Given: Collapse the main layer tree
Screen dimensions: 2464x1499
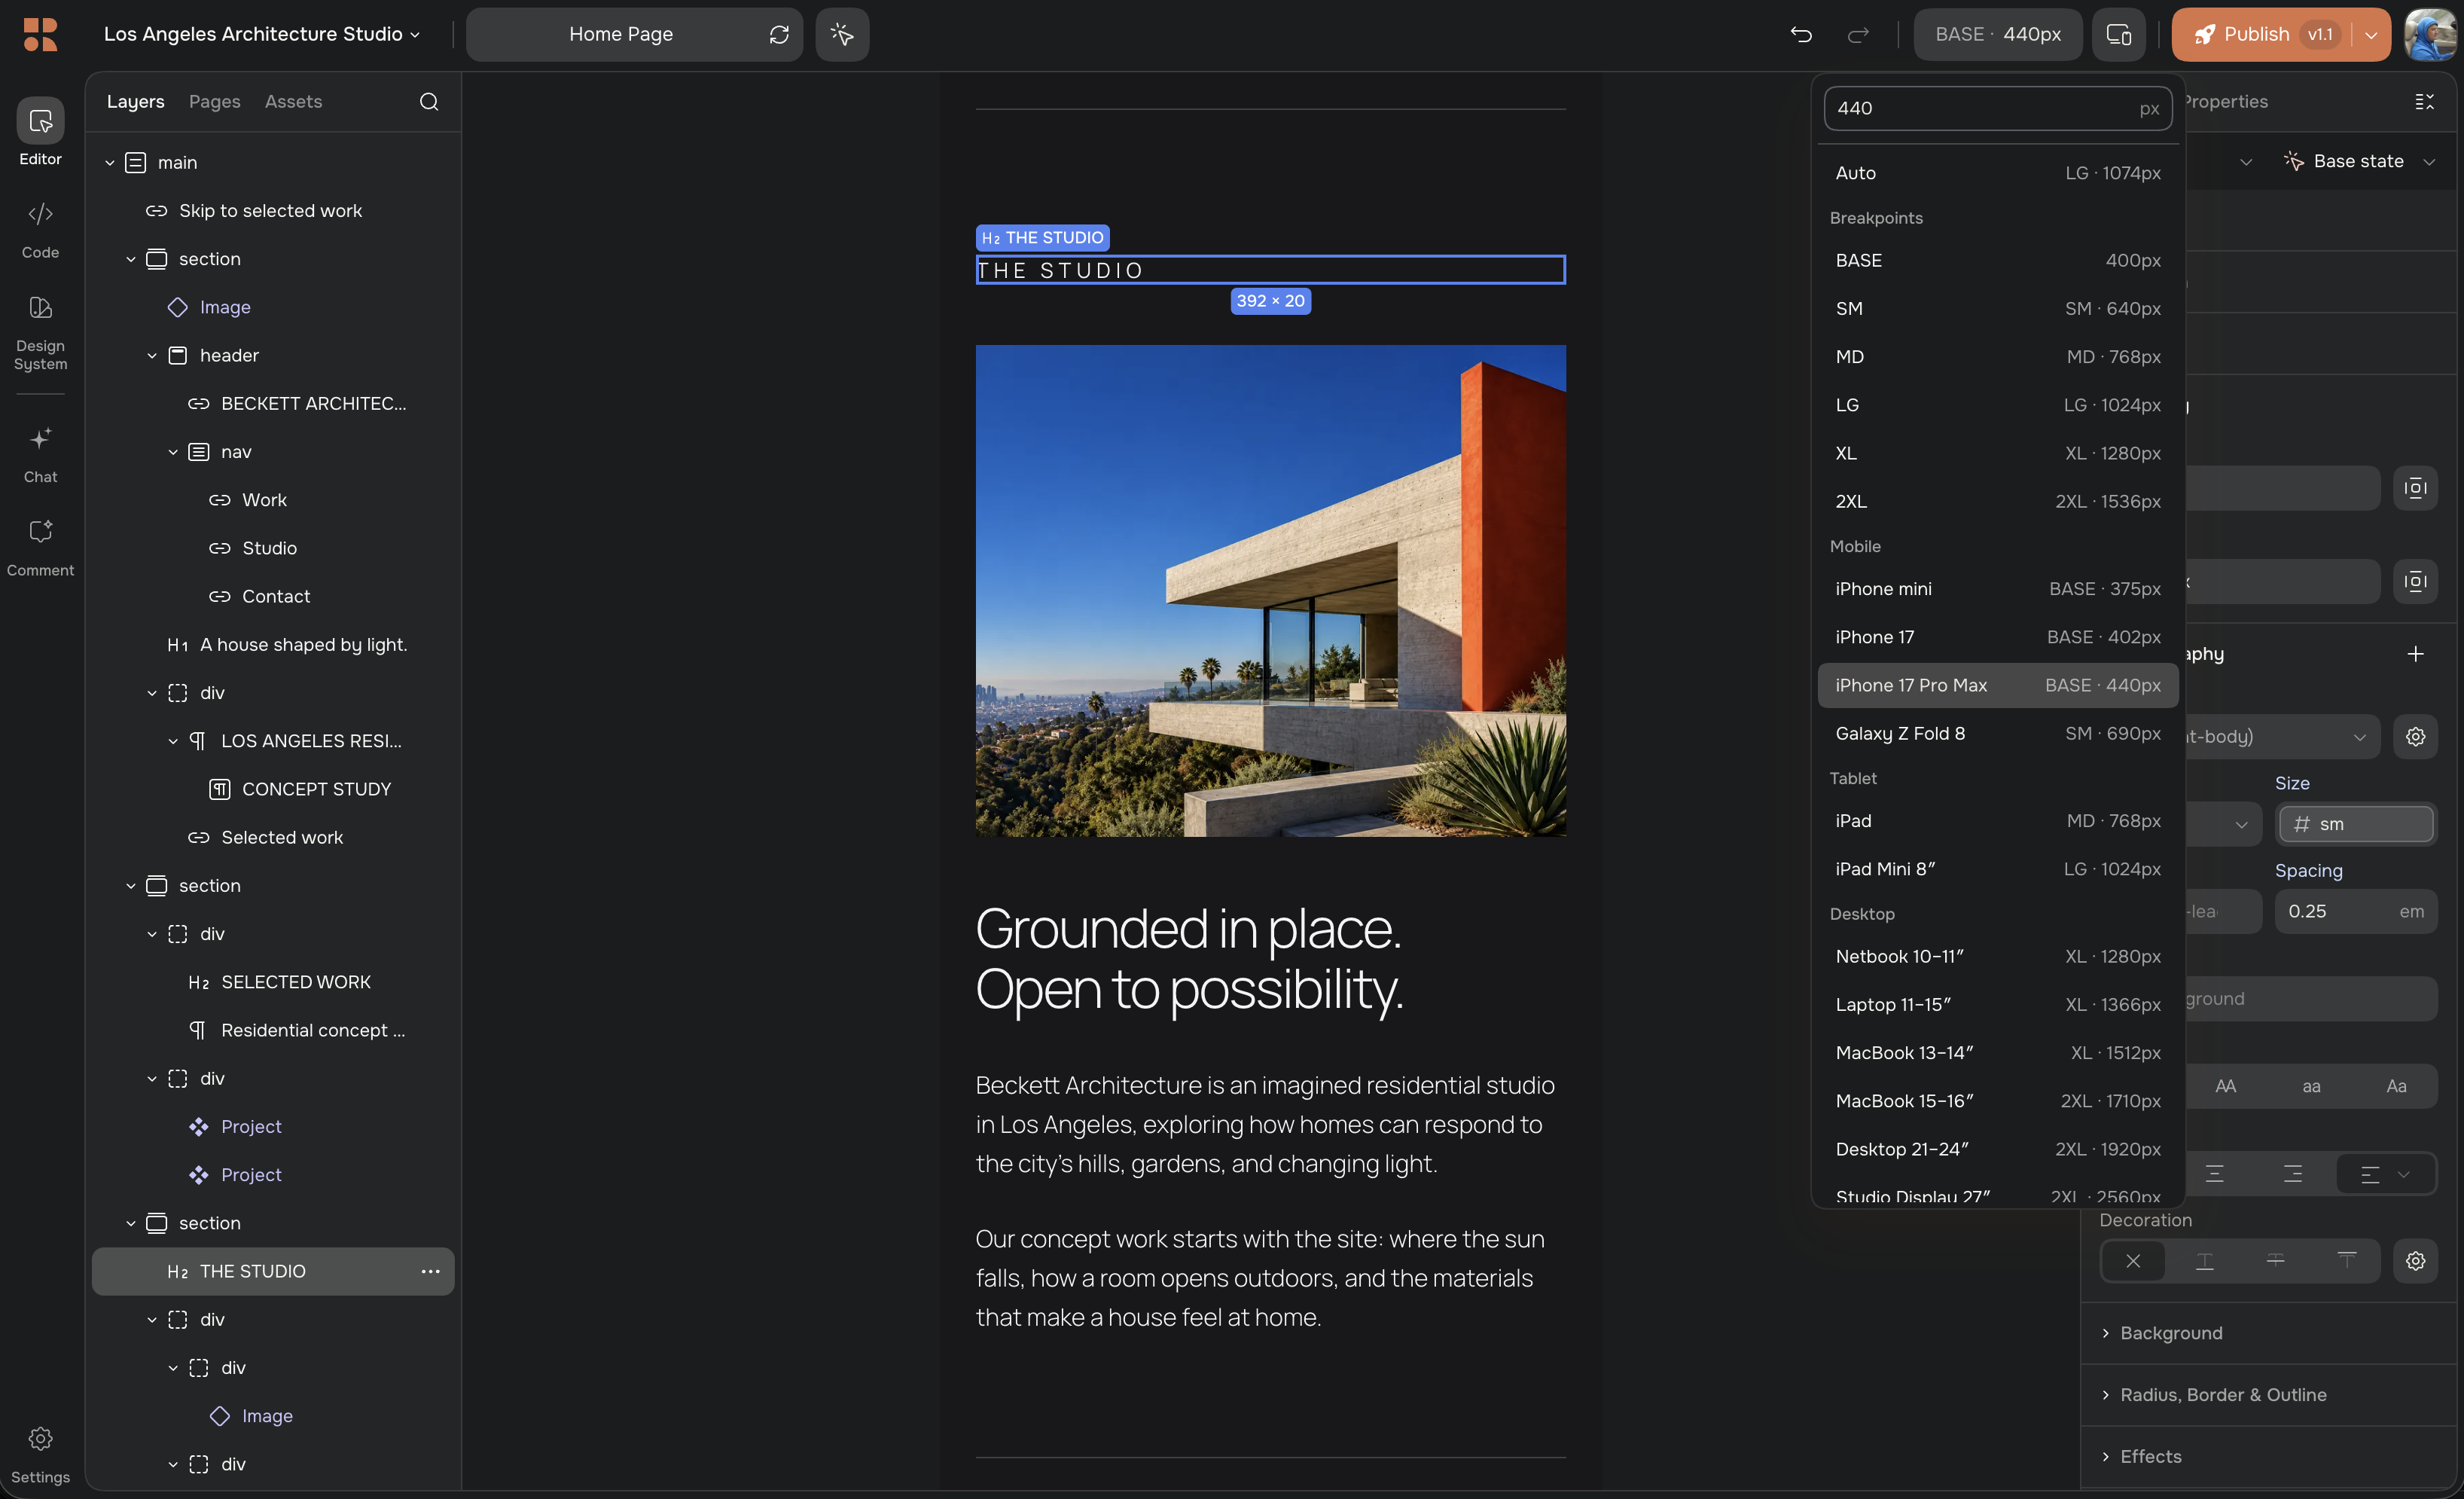Looking at the screenshot, I should tap(109, 162).
